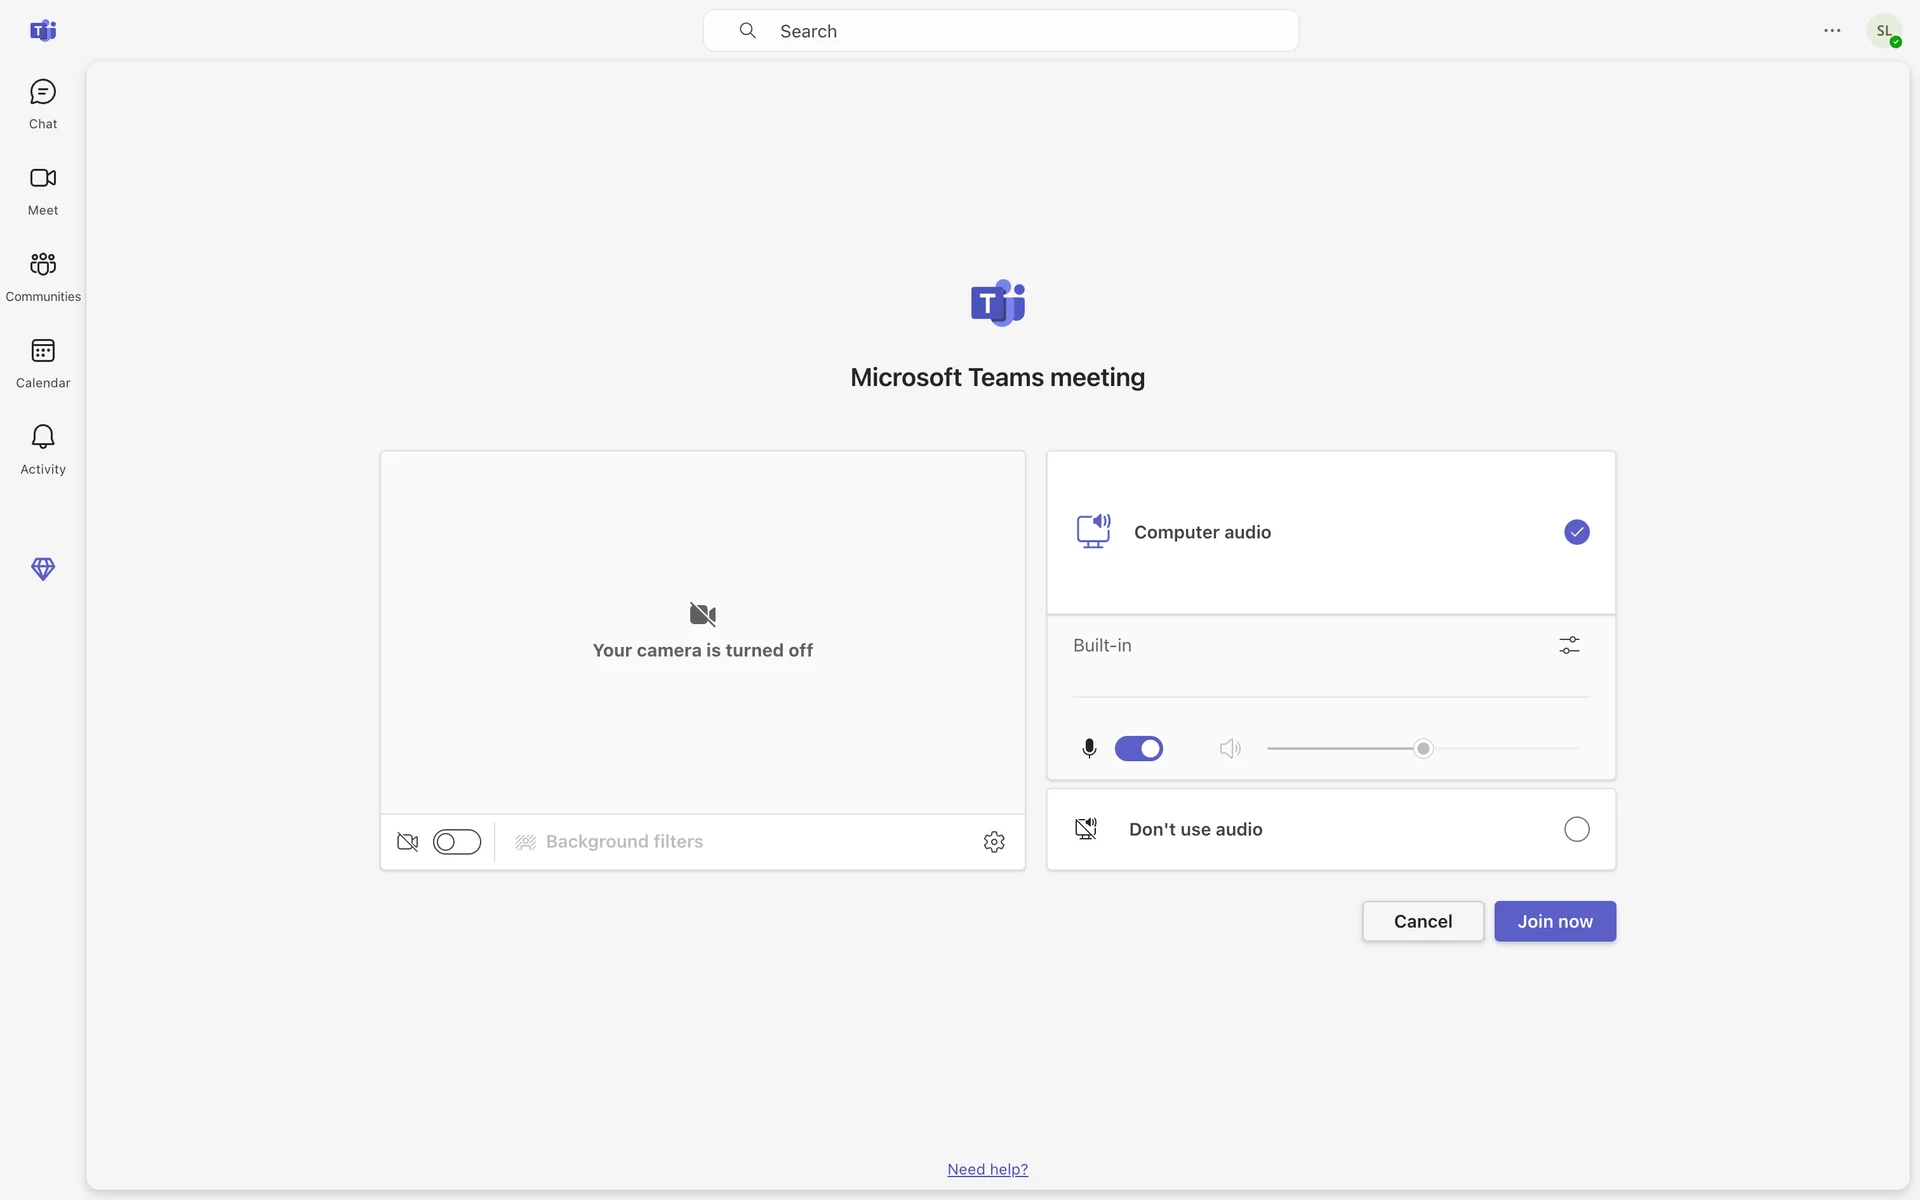
Task: Open device settings gear icon
Action: click(993, 842)
